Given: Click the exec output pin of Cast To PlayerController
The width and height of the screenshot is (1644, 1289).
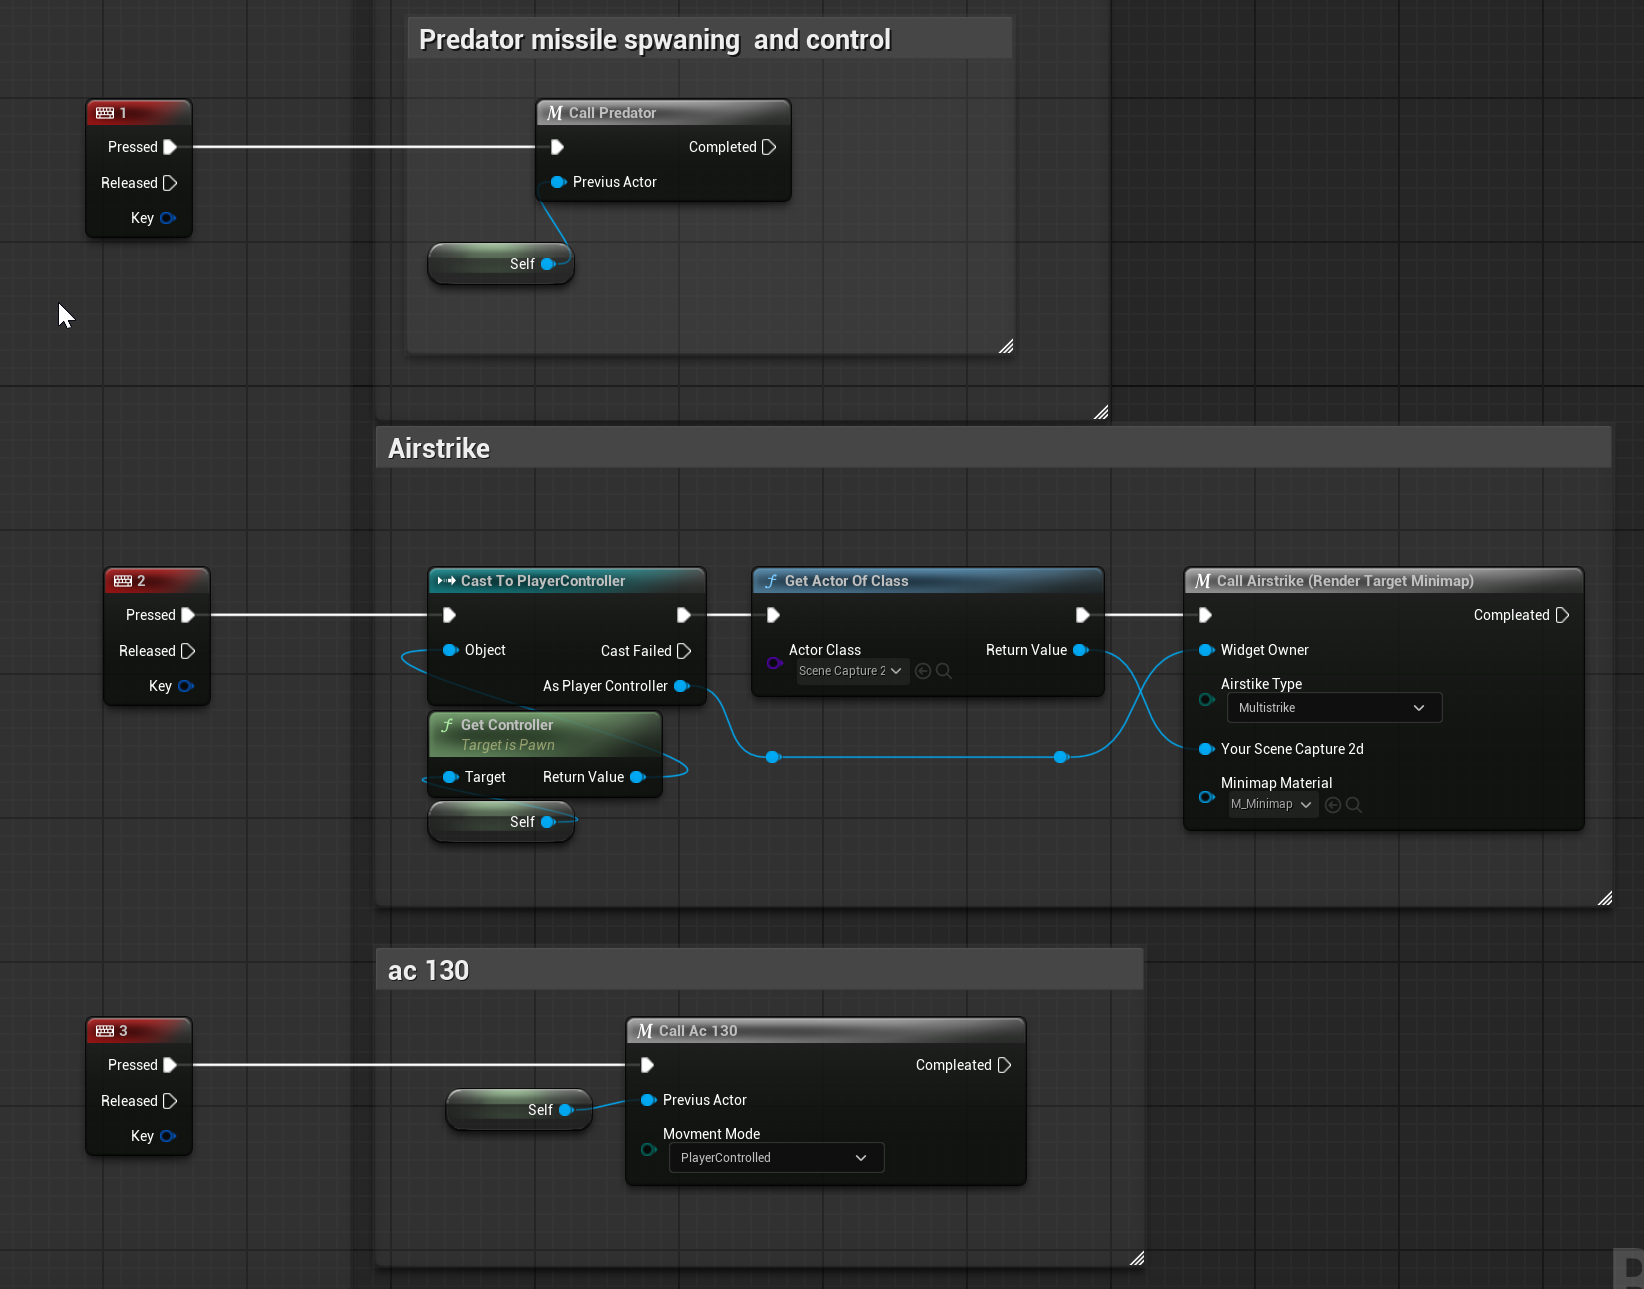Looking at the screenshot, I should 684,615.
